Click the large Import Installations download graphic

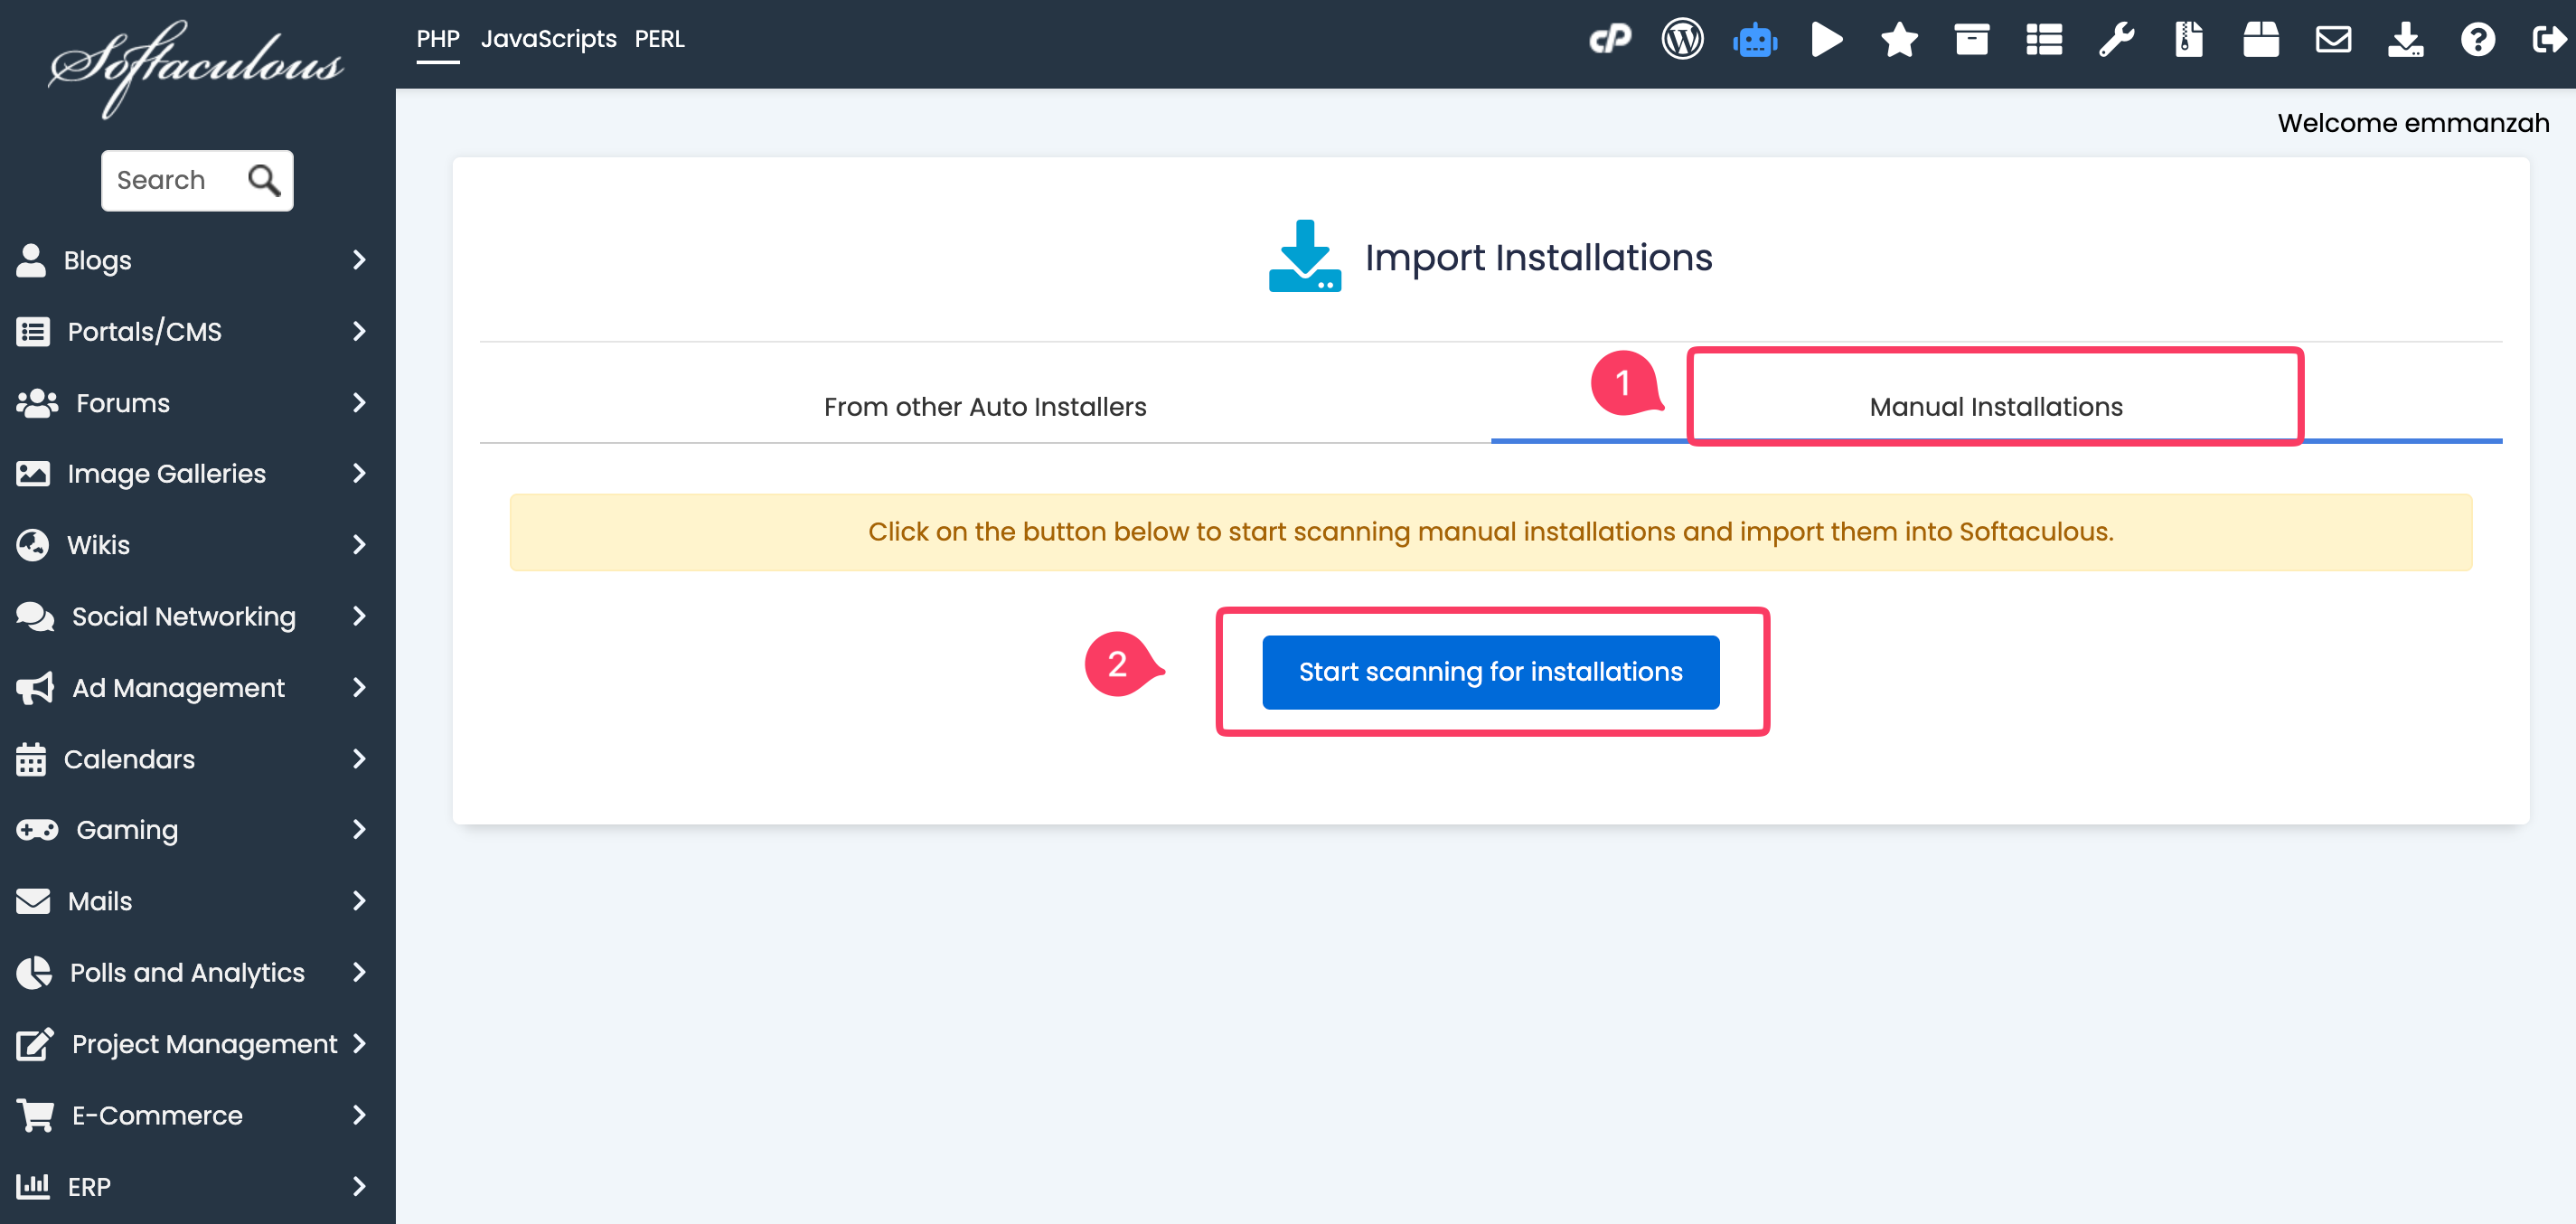coord(1305,256)
